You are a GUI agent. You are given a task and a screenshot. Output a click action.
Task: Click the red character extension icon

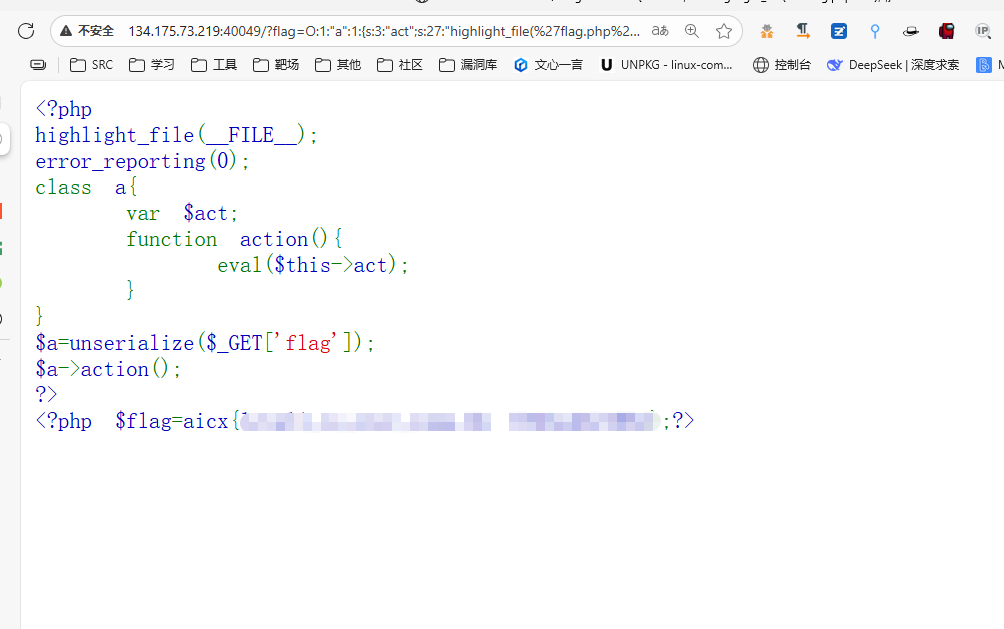(946, 31)
